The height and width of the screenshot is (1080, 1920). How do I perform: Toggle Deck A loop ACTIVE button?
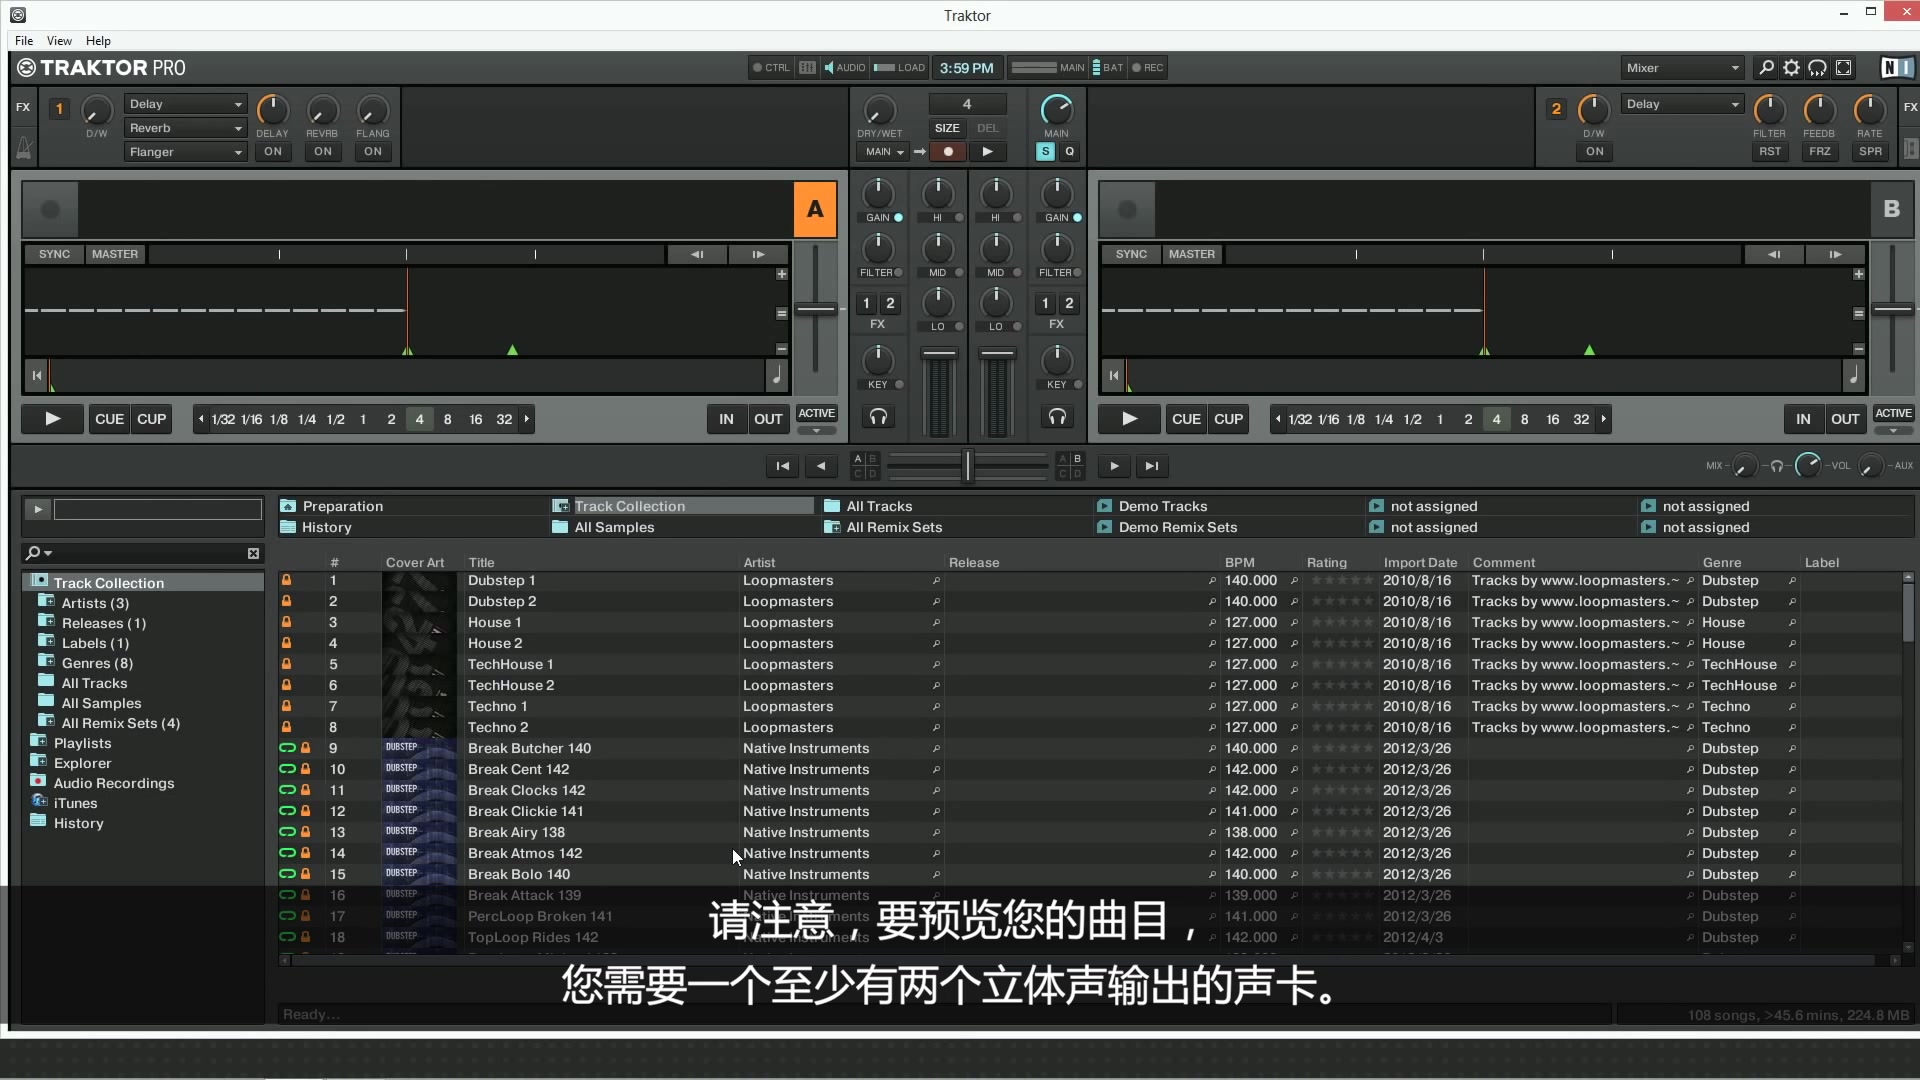(816, 413)
